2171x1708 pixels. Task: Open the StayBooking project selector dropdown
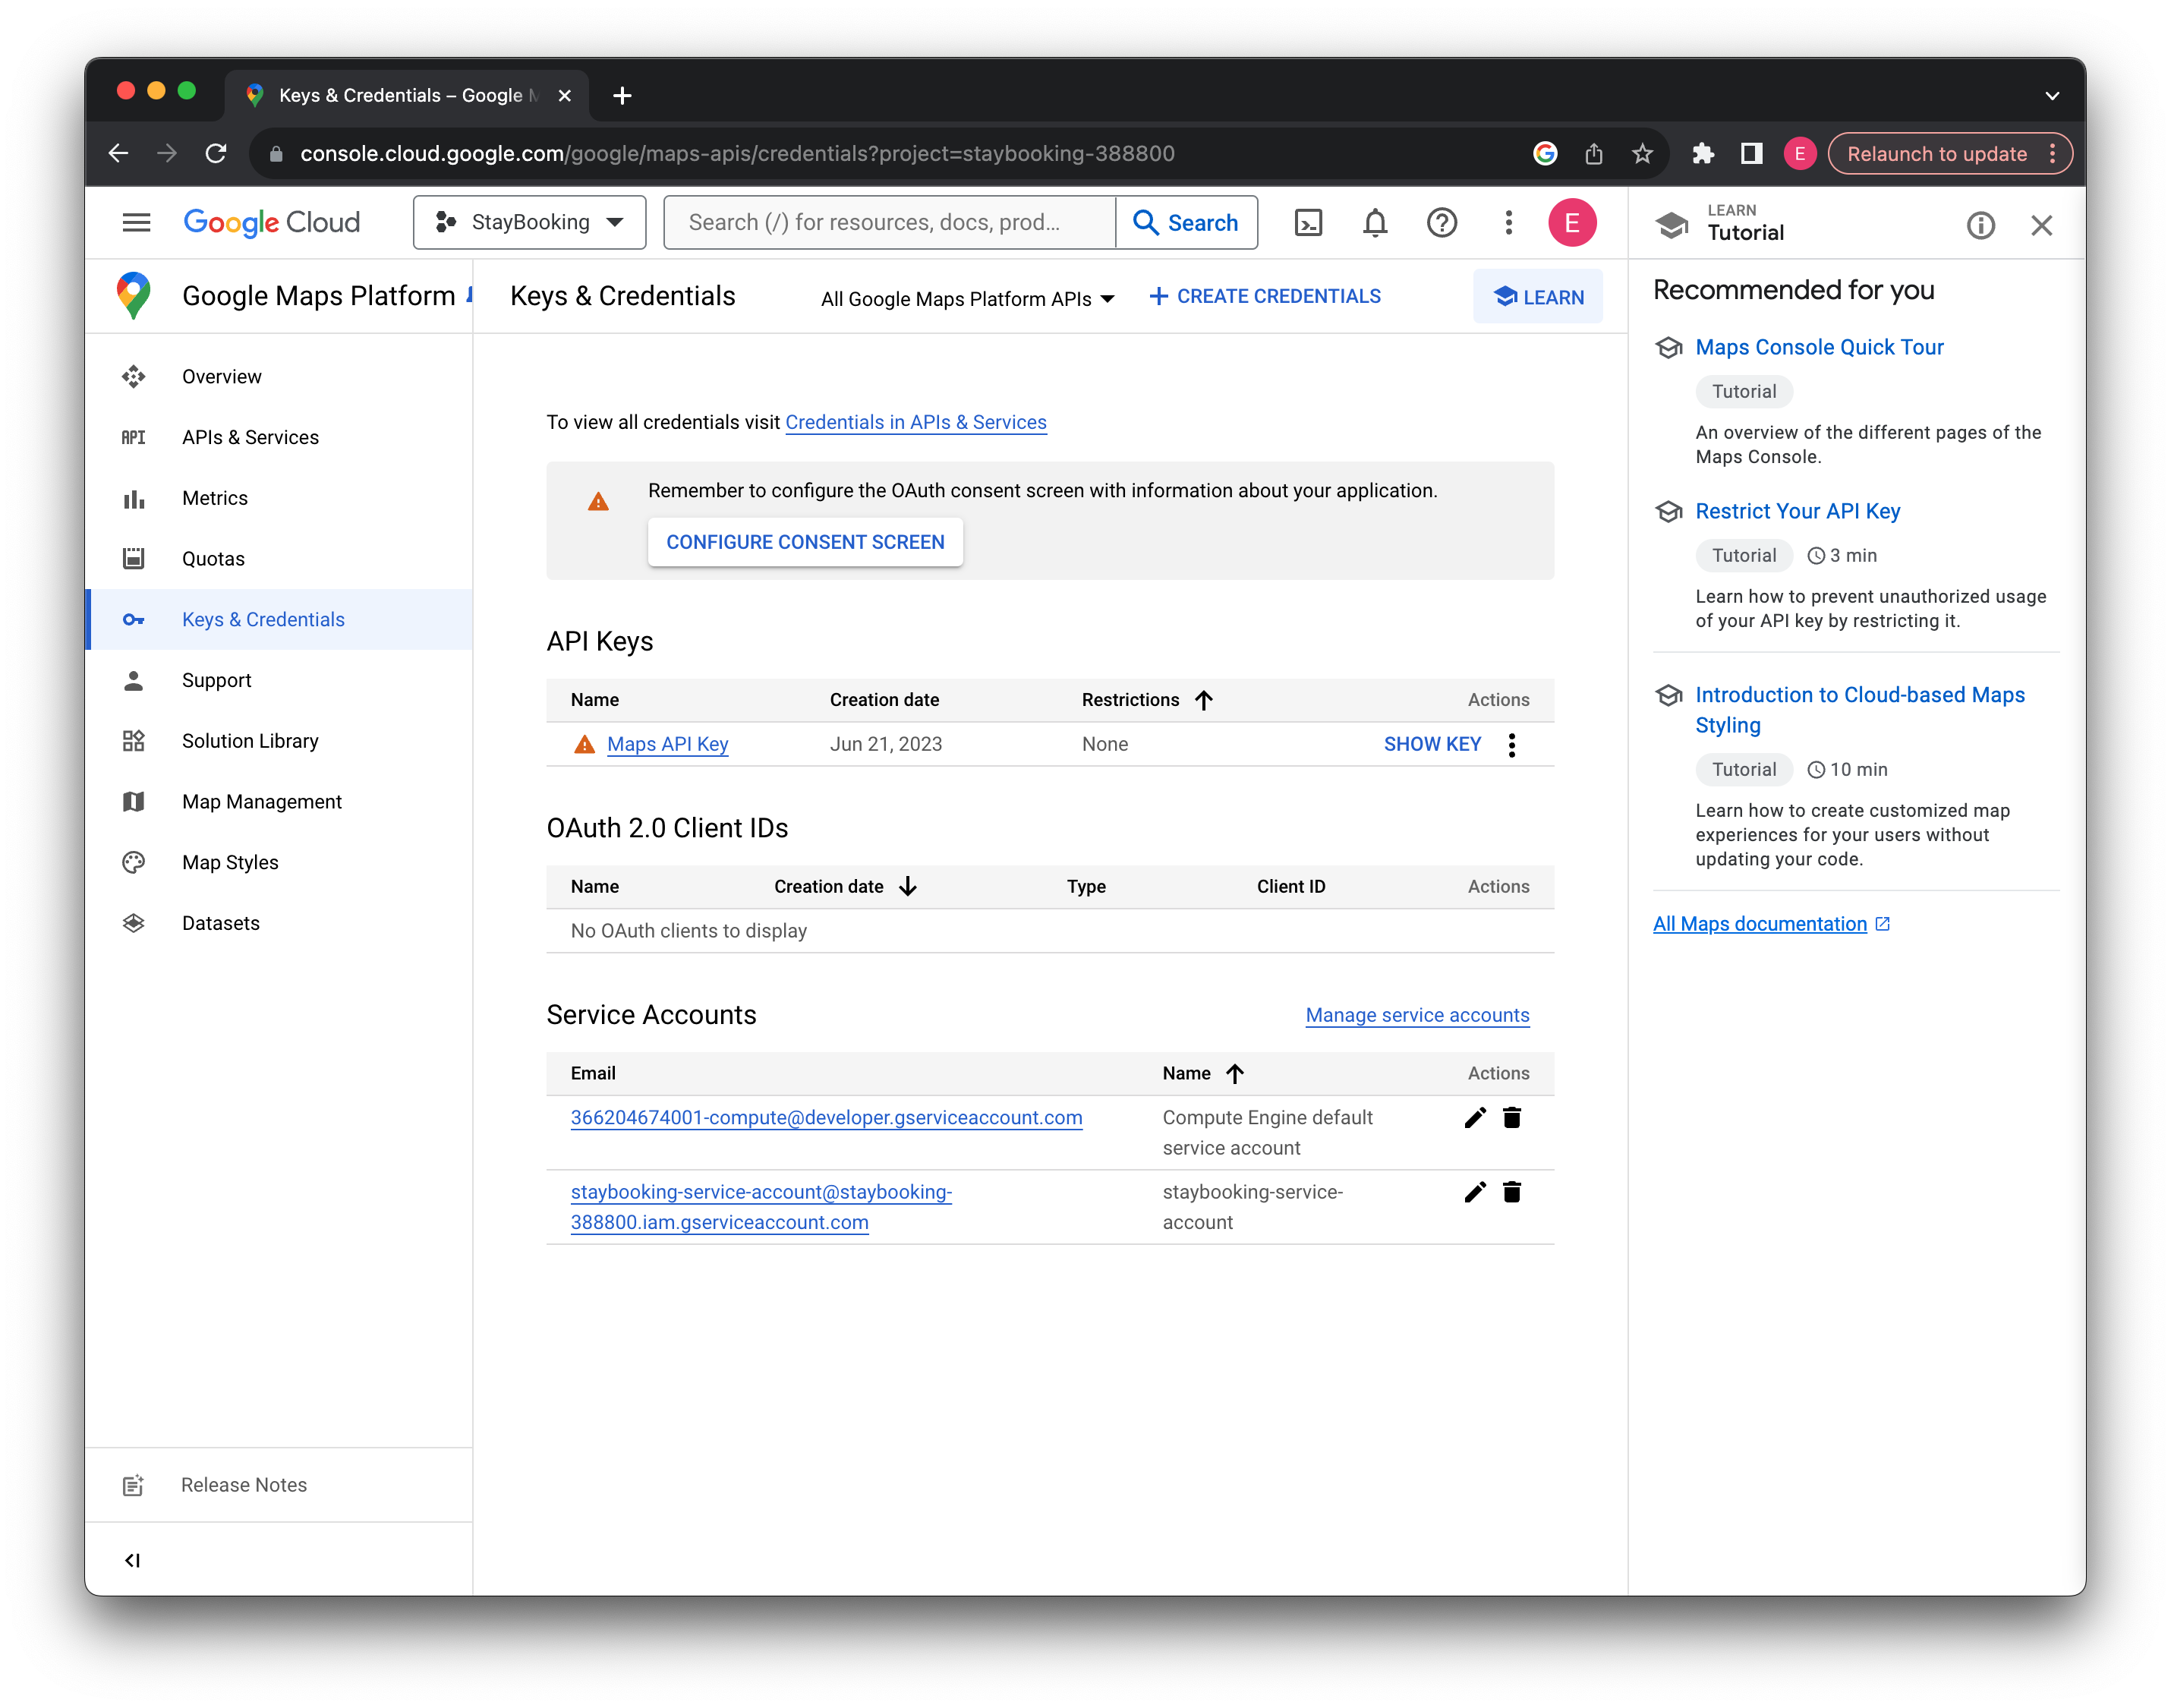coord(529,222)
